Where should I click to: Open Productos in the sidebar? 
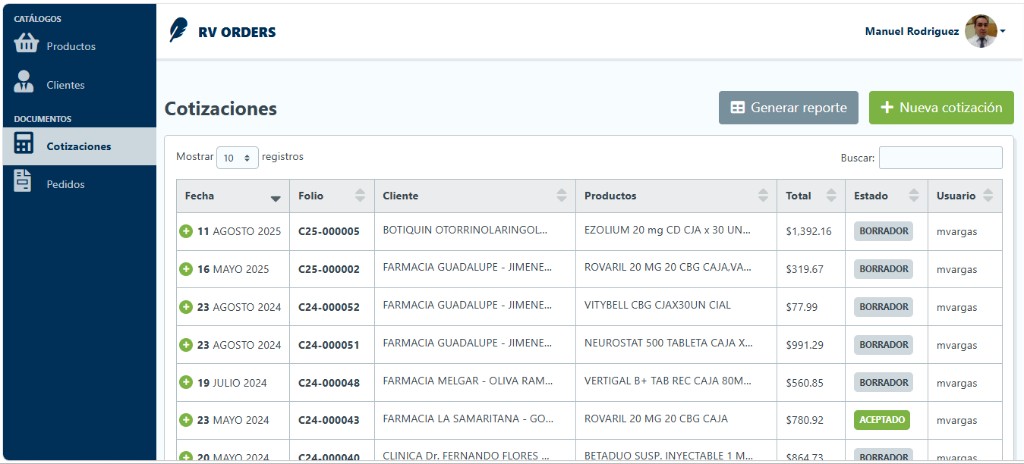[79, 45]
